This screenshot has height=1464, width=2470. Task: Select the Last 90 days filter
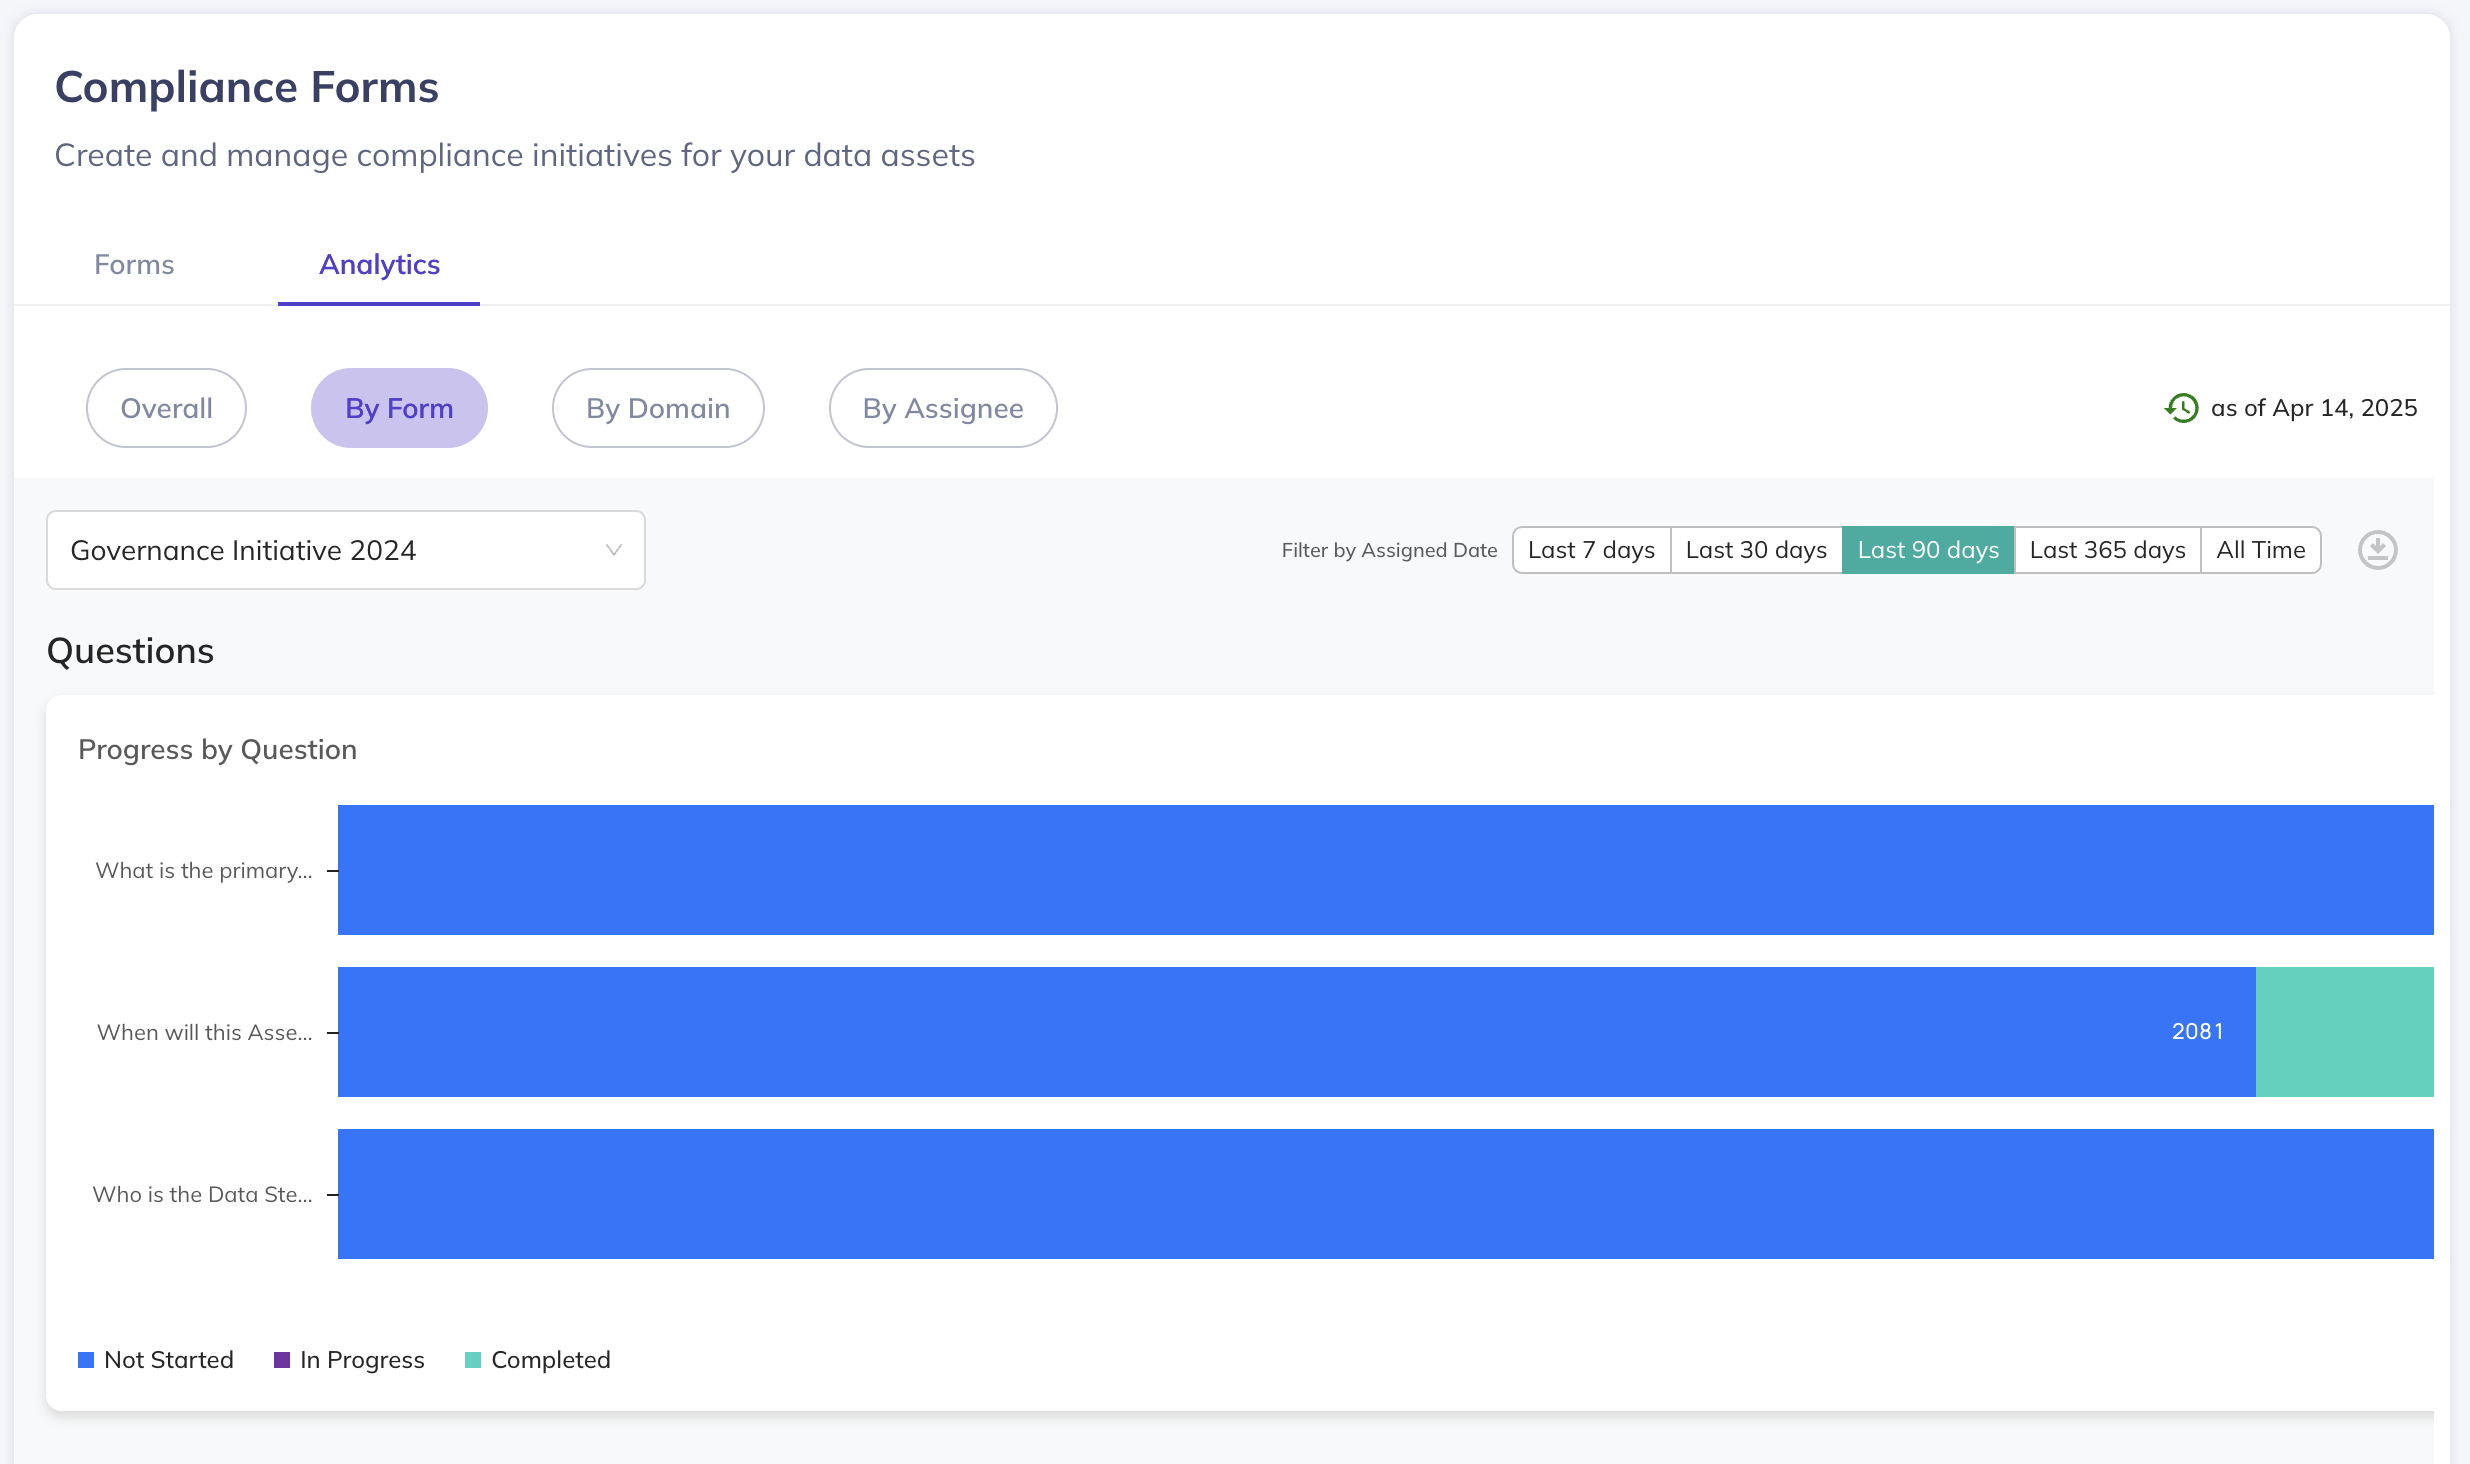(1927, 550)
